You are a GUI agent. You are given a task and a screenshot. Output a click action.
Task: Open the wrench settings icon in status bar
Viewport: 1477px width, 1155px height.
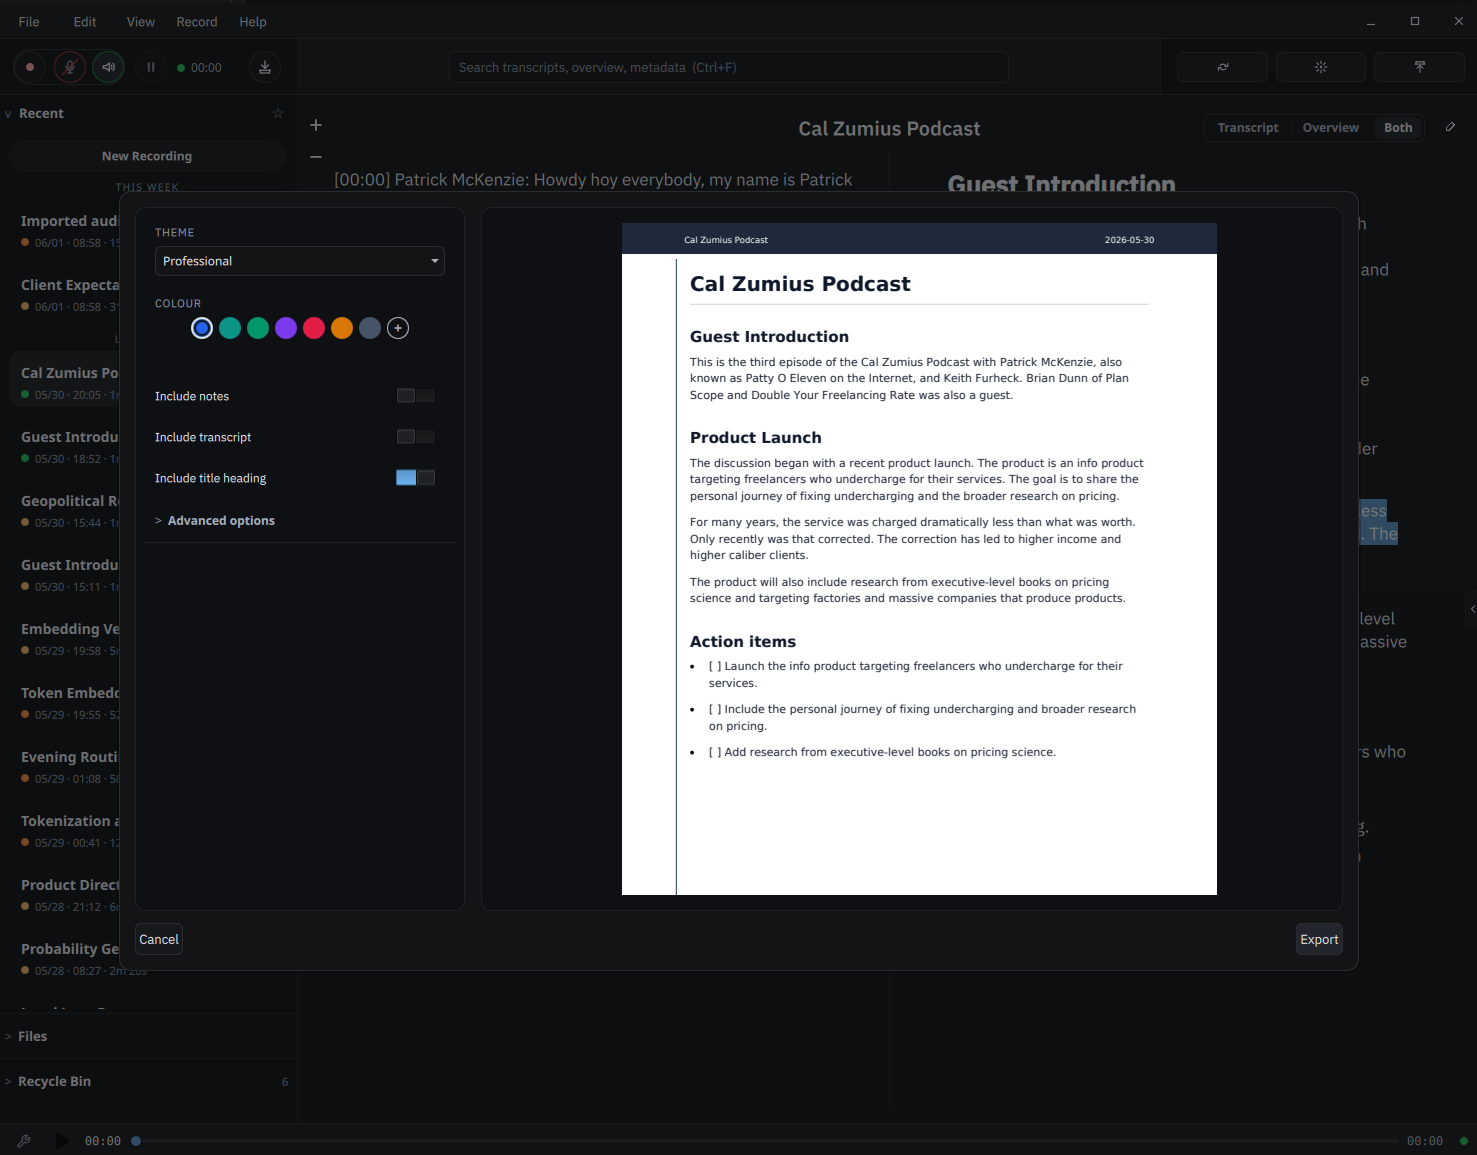24,1141
